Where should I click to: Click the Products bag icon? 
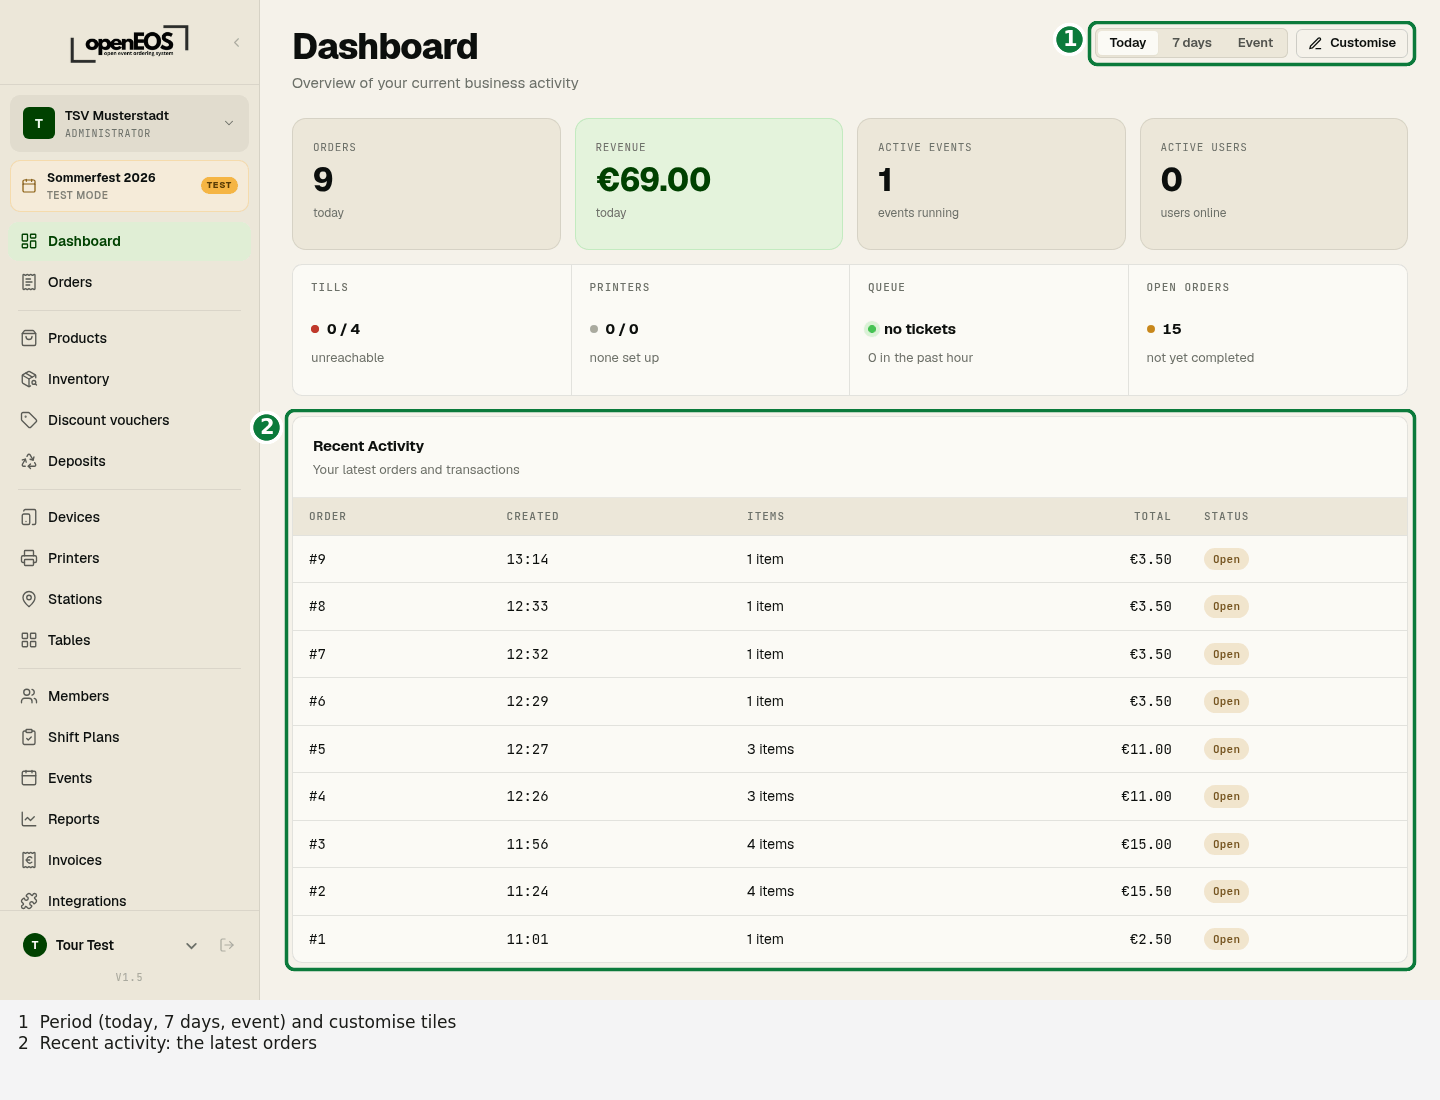tap(29, 338)
